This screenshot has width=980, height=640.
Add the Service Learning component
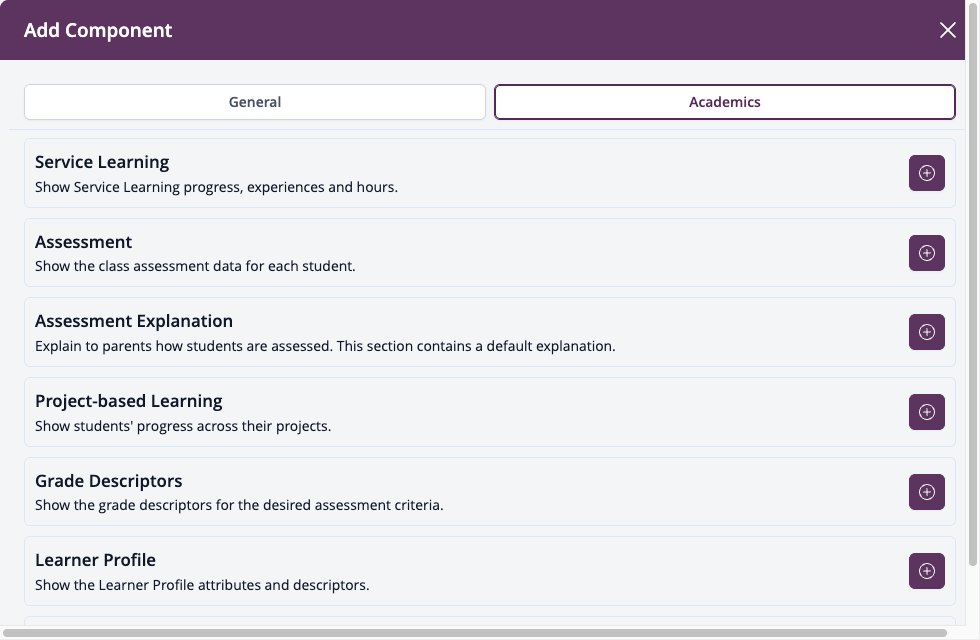[x=926, y=173]
